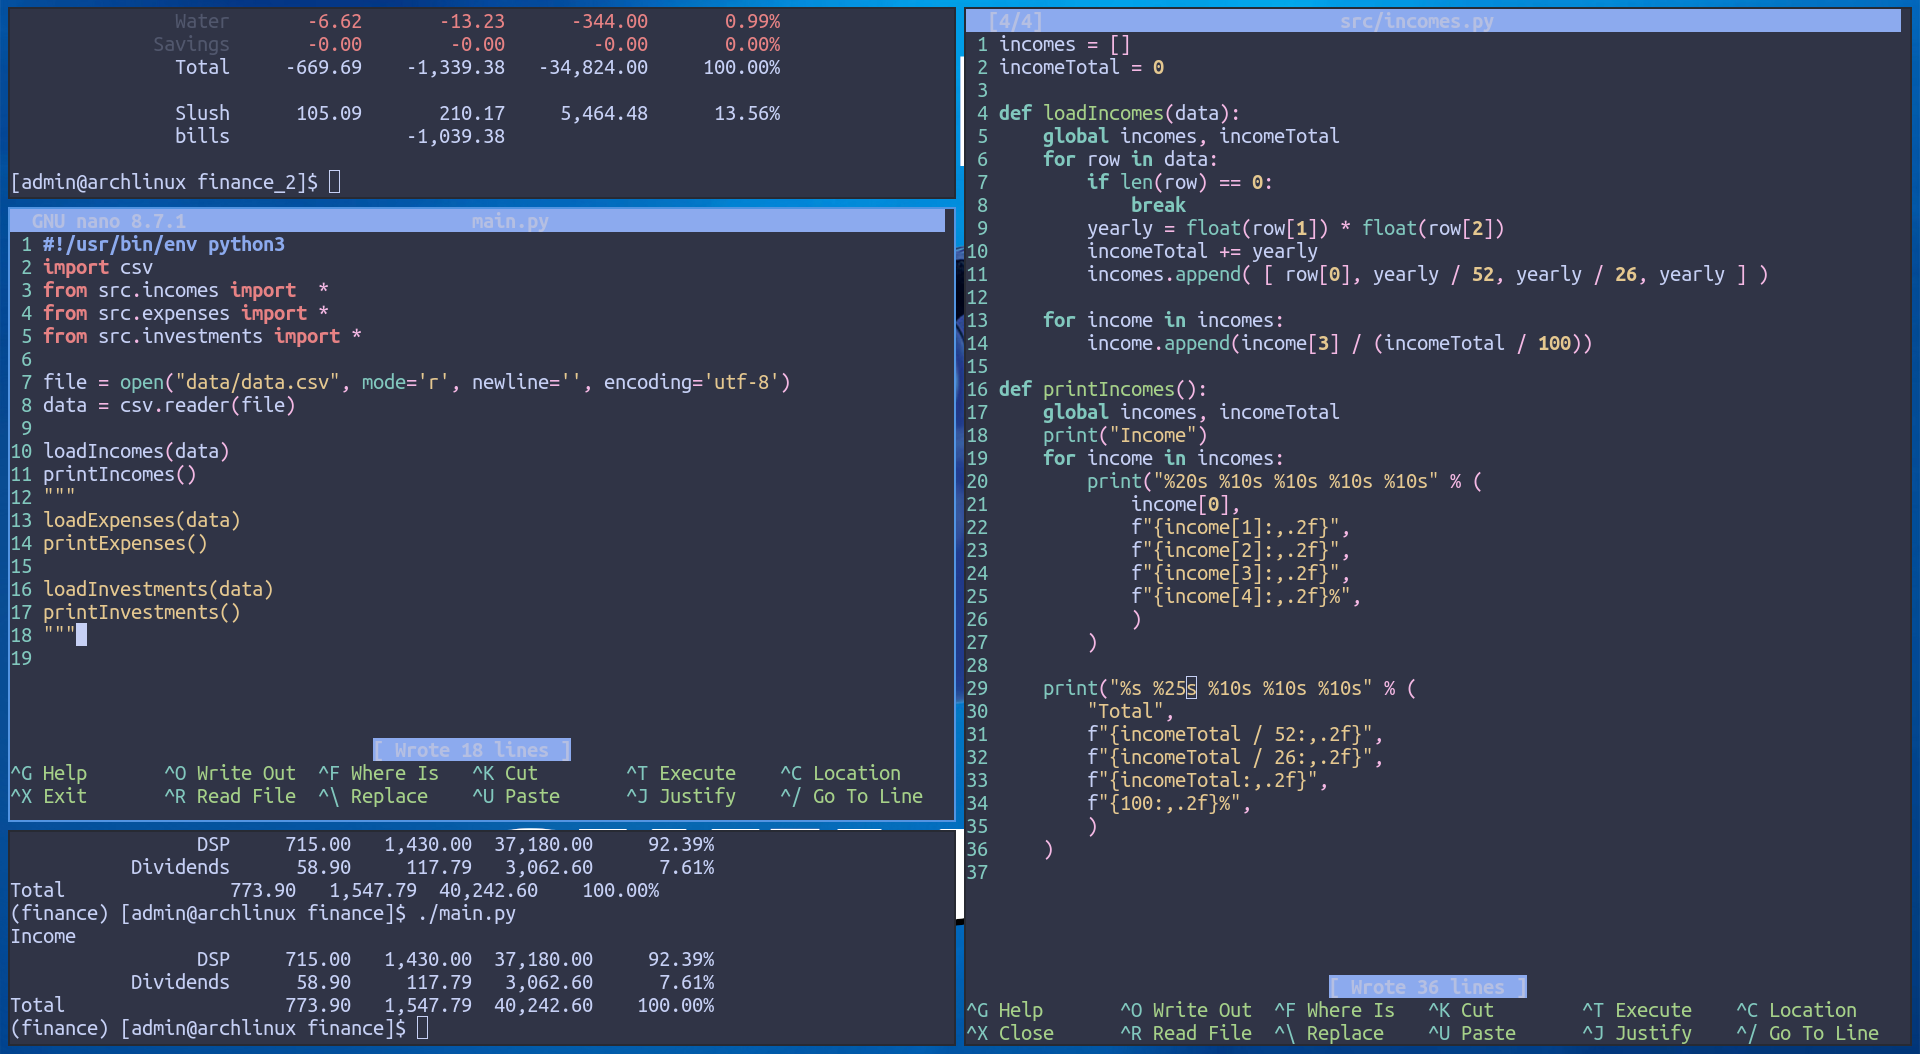Viewport: 1920px width, 1054px height.
Task: Click the main.py filename in nano title bar
Action: click(x=510, y=221)
